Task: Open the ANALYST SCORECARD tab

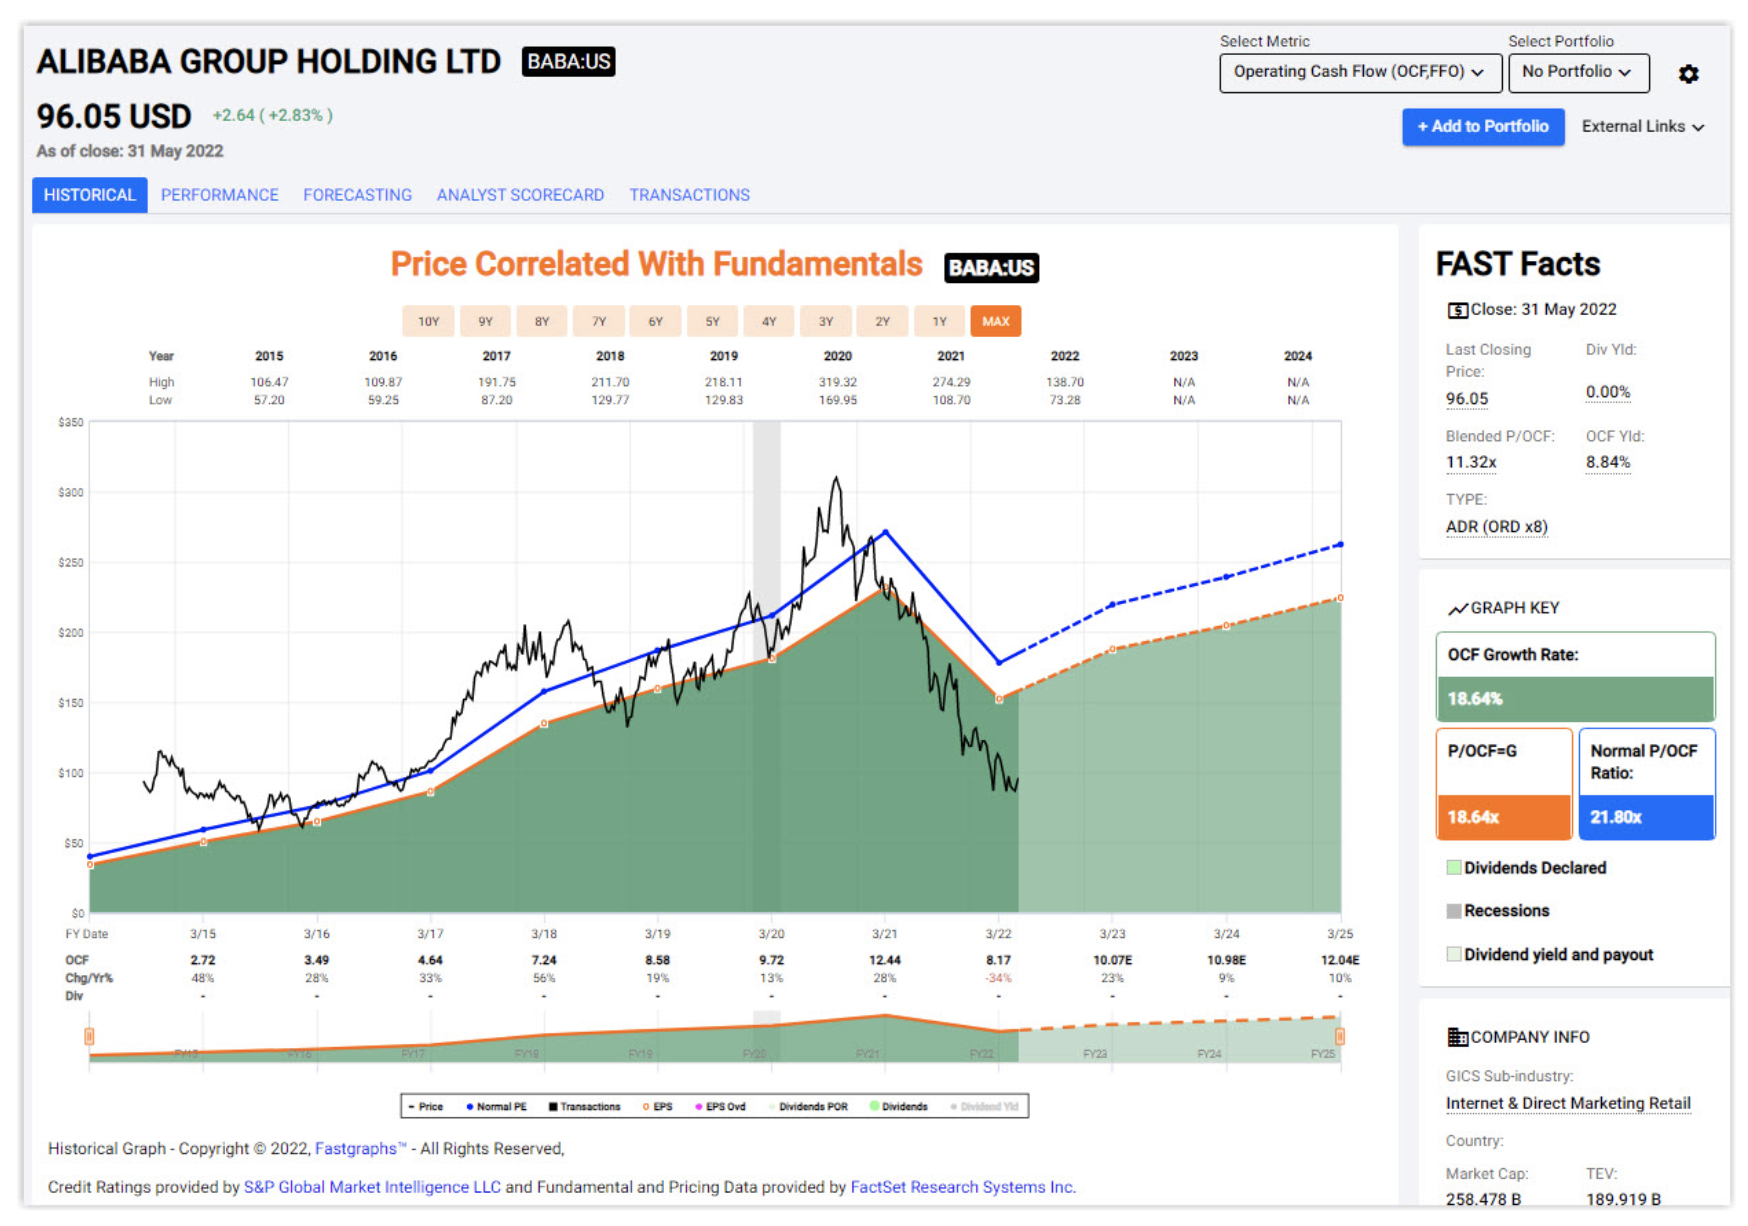Action: (x=520, y=195)
